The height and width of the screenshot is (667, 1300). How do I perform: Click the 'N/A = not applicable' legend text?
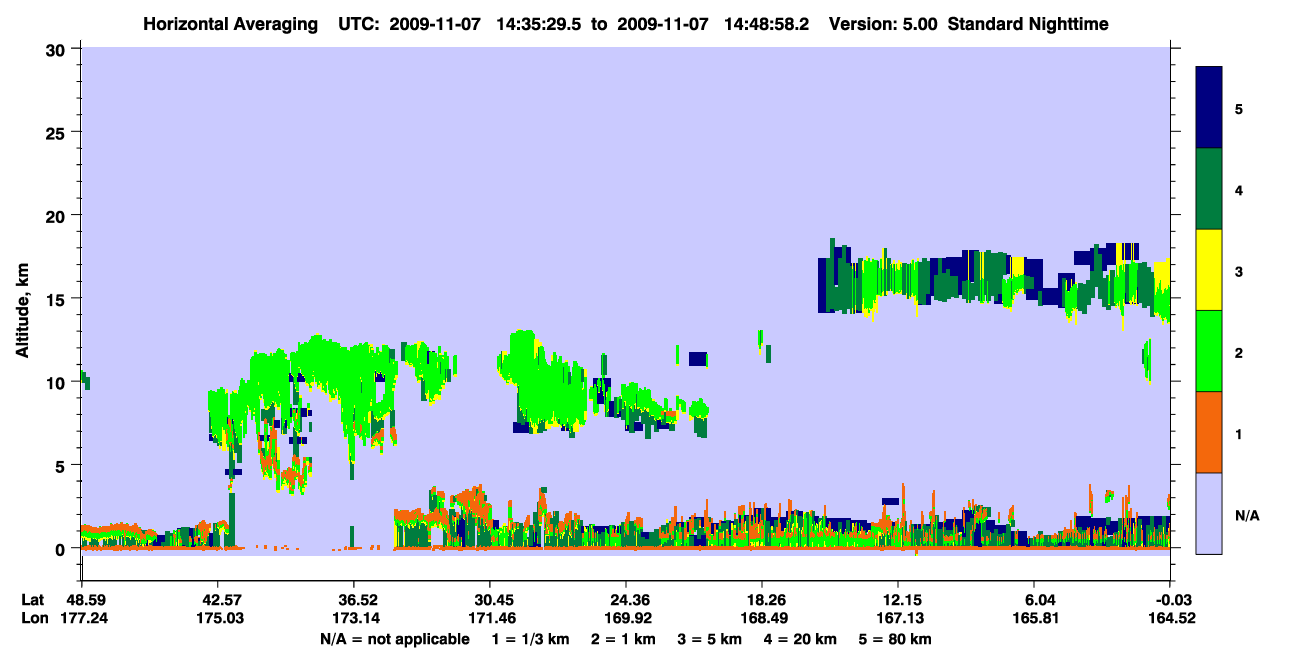[395, 638]
